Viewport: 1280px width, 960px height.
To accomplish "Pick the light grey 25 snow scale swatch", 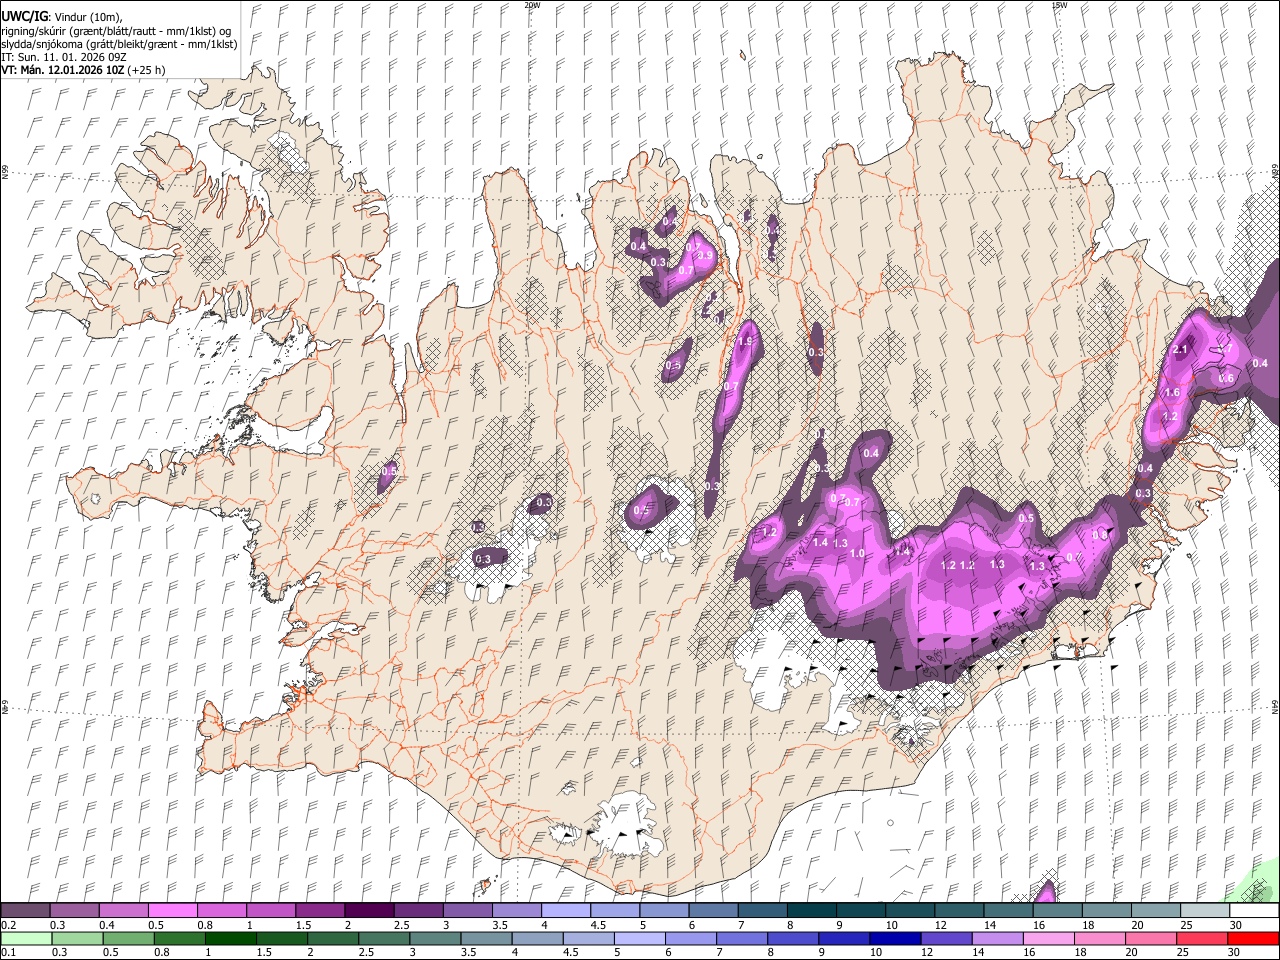I will pos(1204,911).
